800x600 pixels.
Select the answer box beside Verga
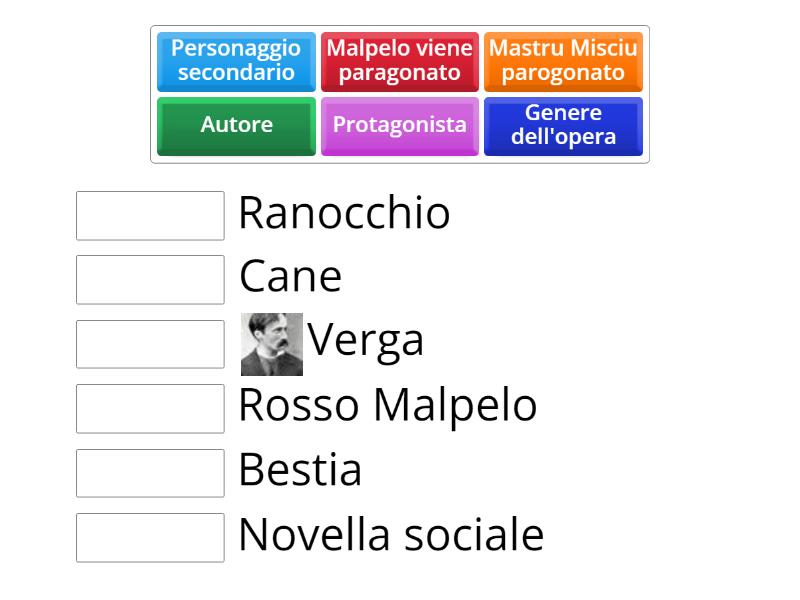pyautogui.click(x=149, y=344)
